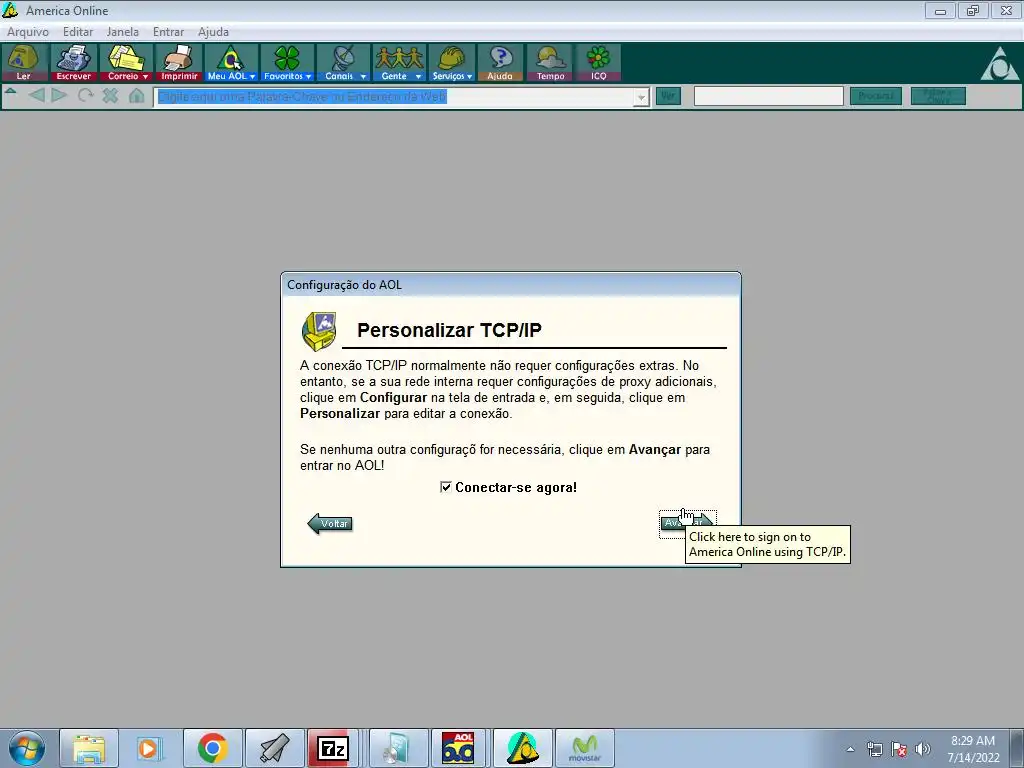Screen dimensions: 1024x768
Task: Click the Avançar next button
Action: pos(687,522)
